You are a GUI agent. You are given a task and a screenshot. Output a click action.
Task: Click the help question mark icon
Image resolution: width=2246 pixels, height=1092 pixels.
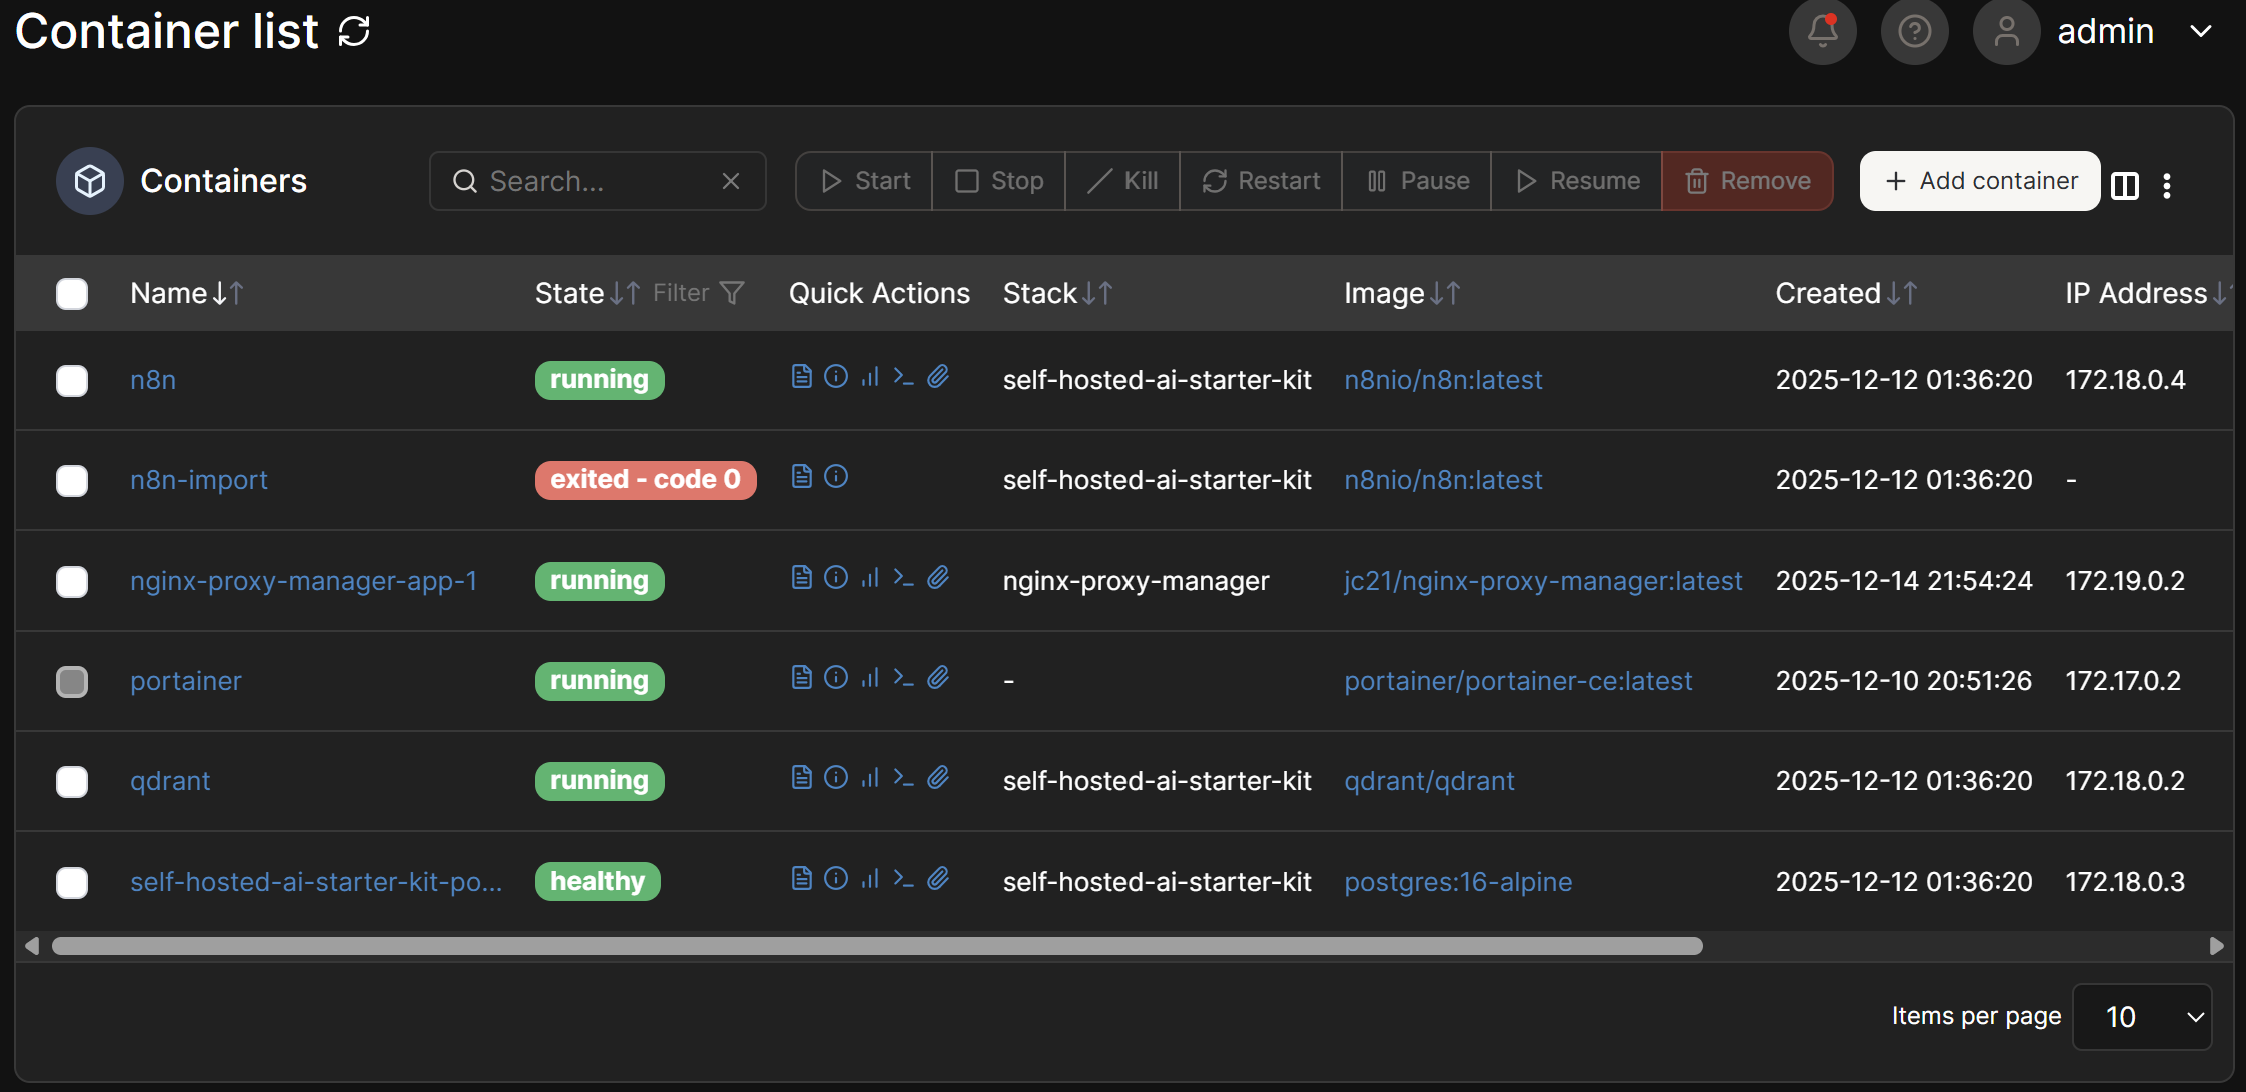click(1914, 31)
